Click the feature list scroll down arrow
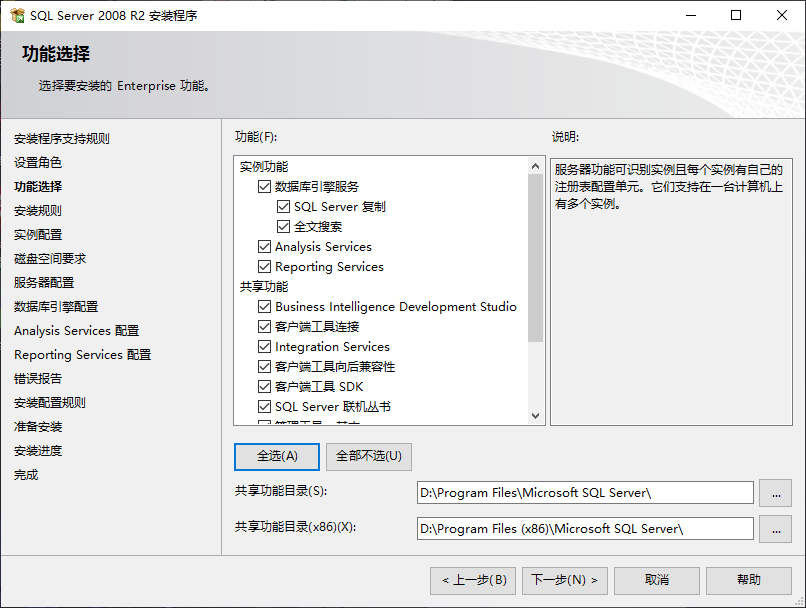806x608 pixels. pos(535,416)
